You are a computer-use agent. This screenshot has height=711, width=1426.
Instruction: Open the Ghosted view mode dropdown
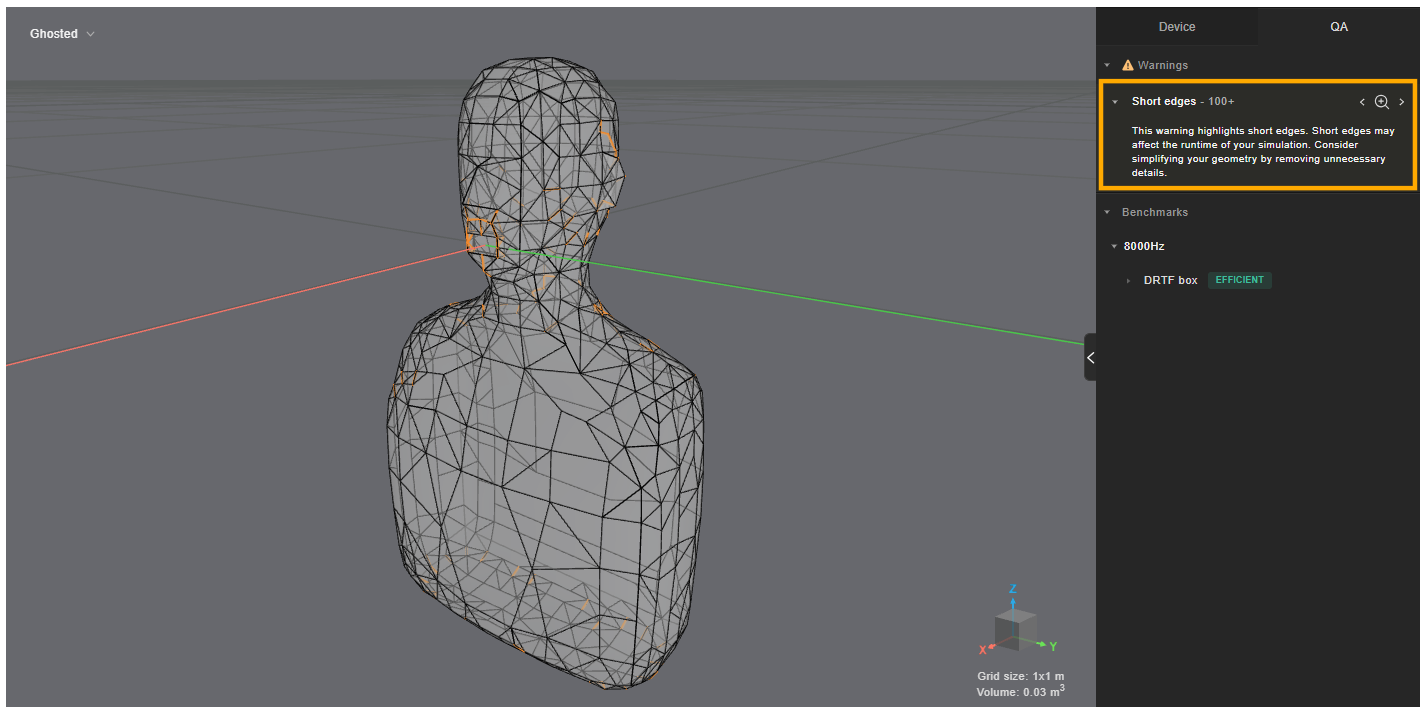pyautogui.click(x=62, y=34)
